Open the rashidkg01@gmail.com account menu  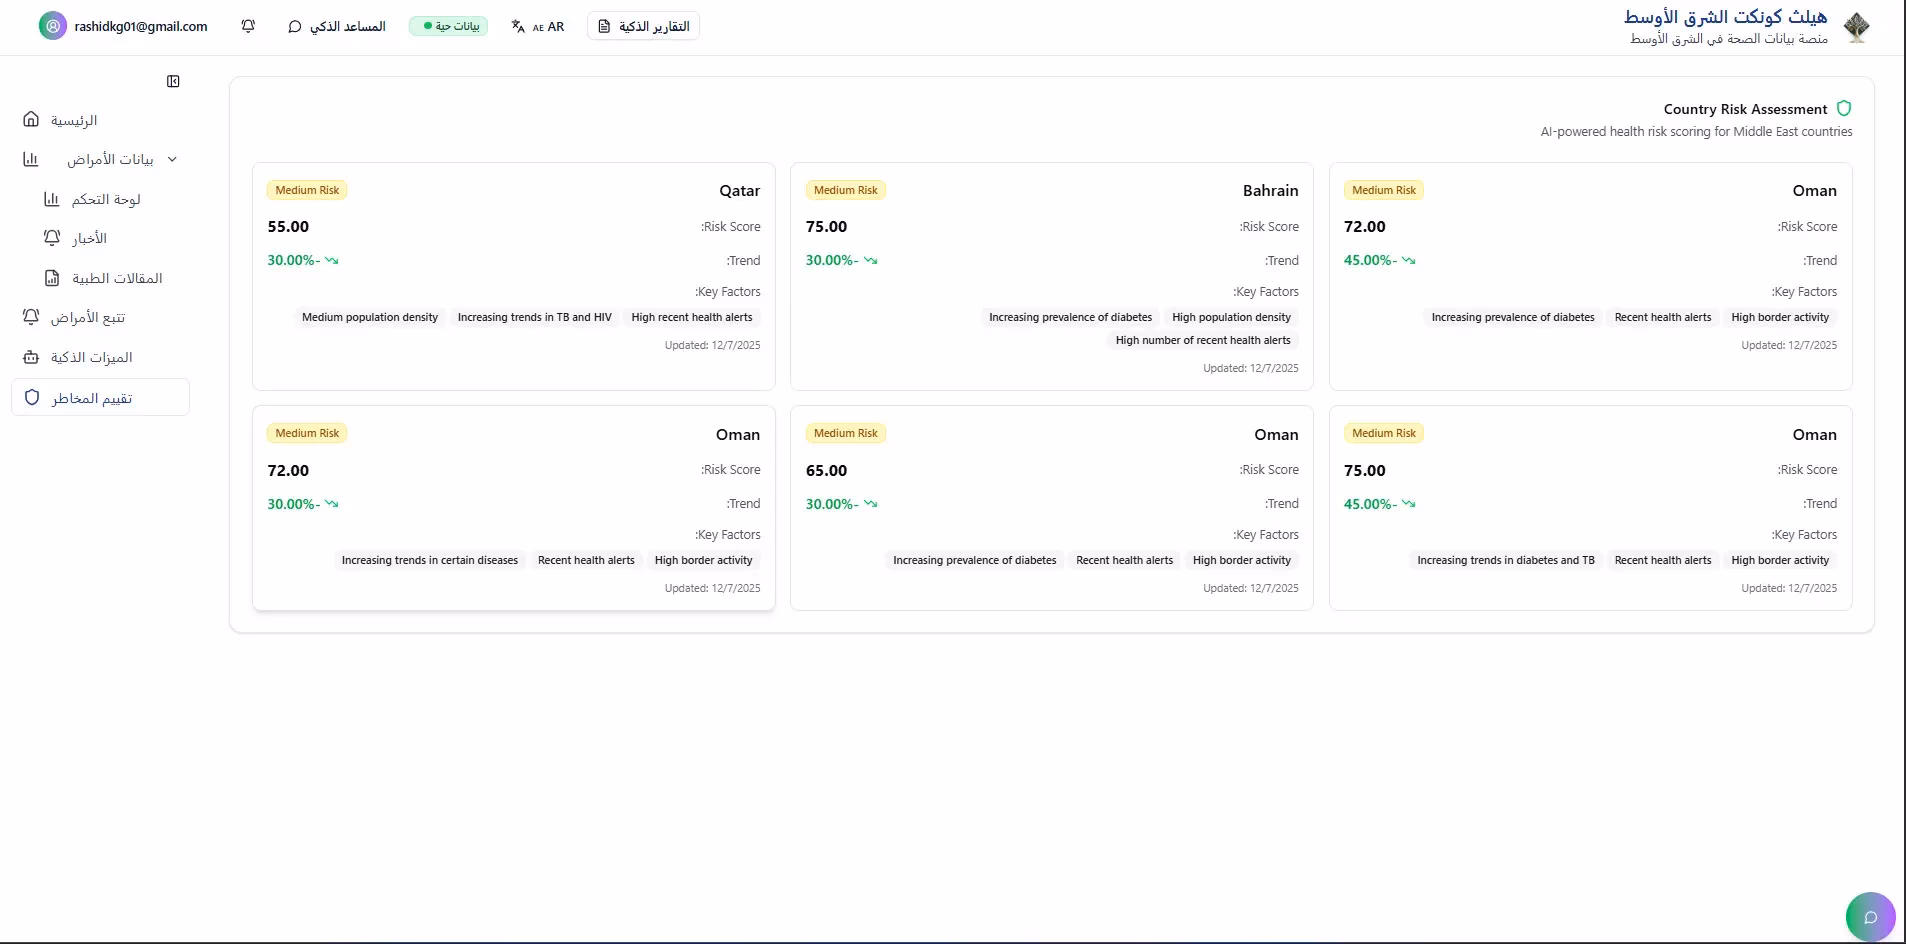[140, 26]
